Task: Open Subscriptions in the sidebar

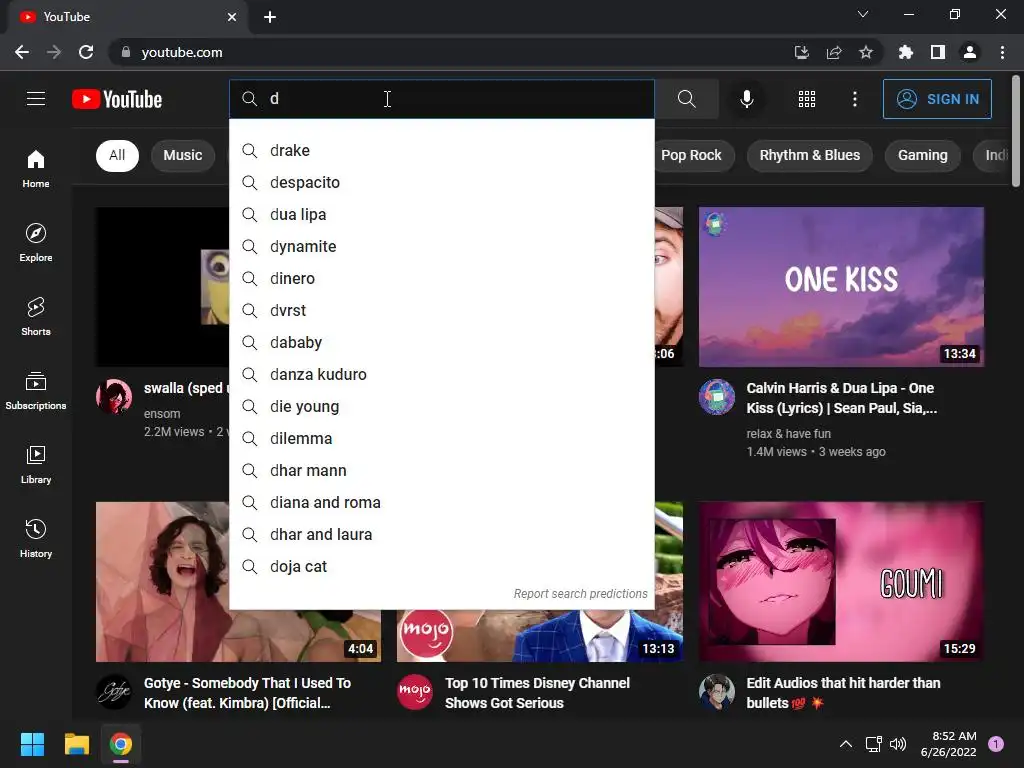Action: click(36, 391)
